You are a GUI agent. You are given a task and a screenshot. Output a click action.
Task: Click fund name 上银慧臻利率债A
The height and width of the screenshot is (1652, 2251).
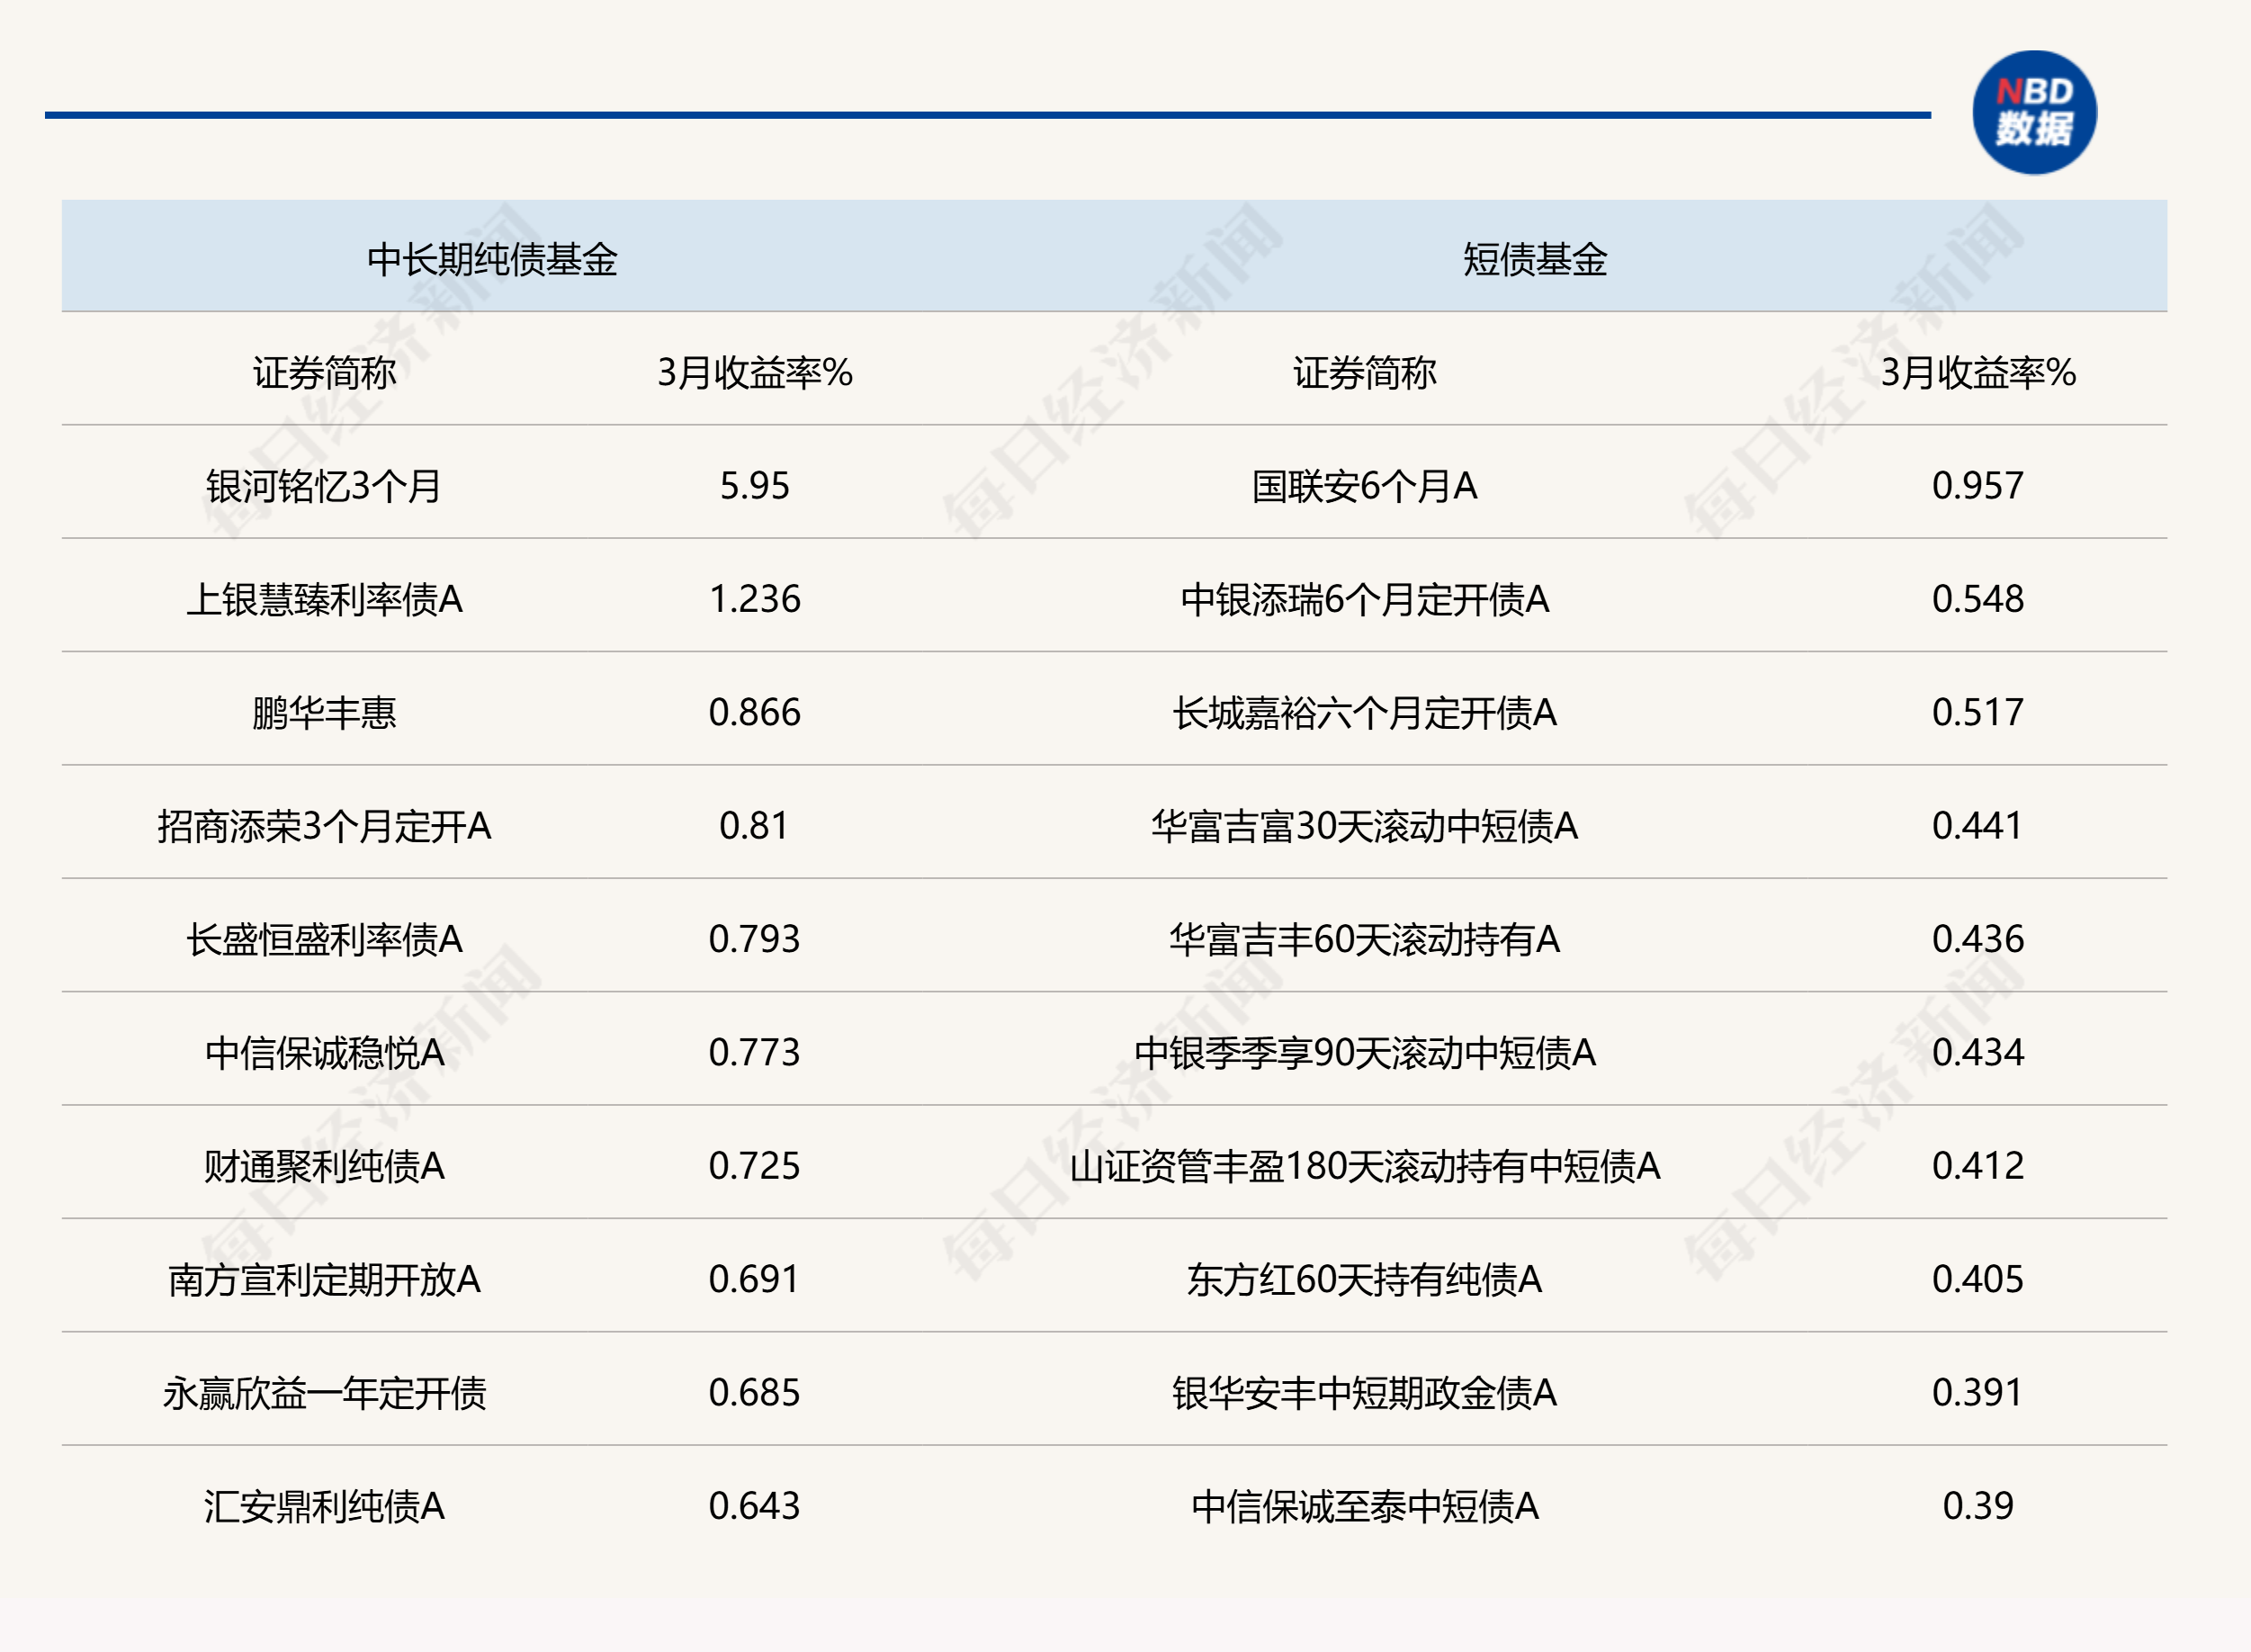click(x=324, y=599)
